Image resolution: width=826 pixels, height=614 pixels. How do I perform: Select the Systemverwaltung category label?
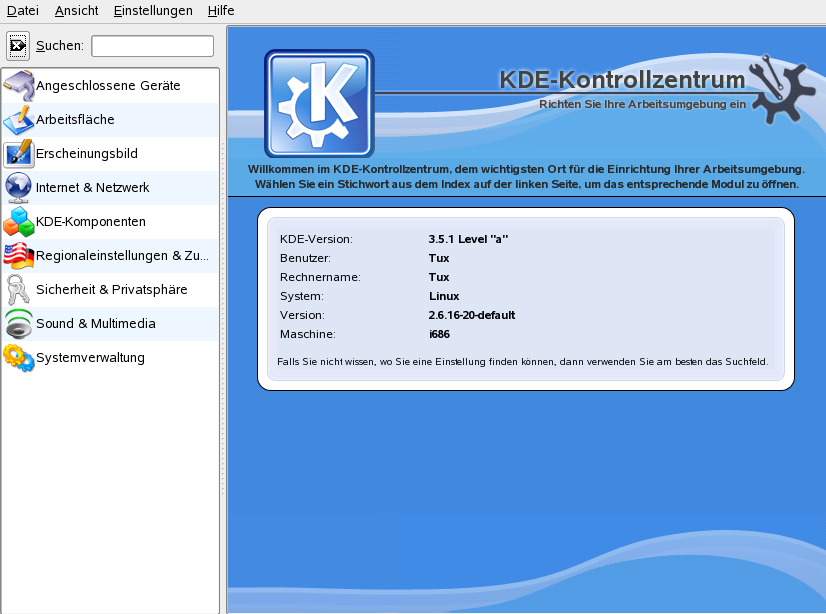tap(90, 358)
